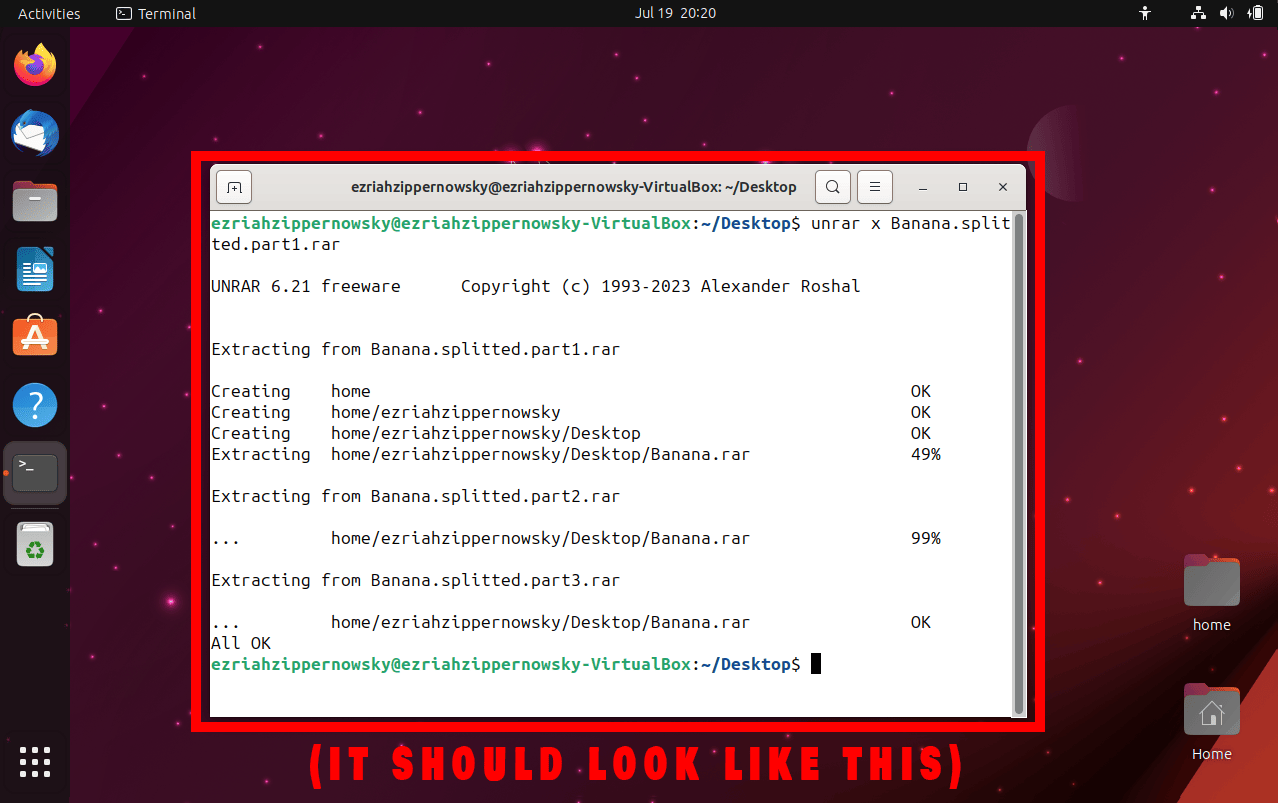Open the terminal search function

[832, 186]
